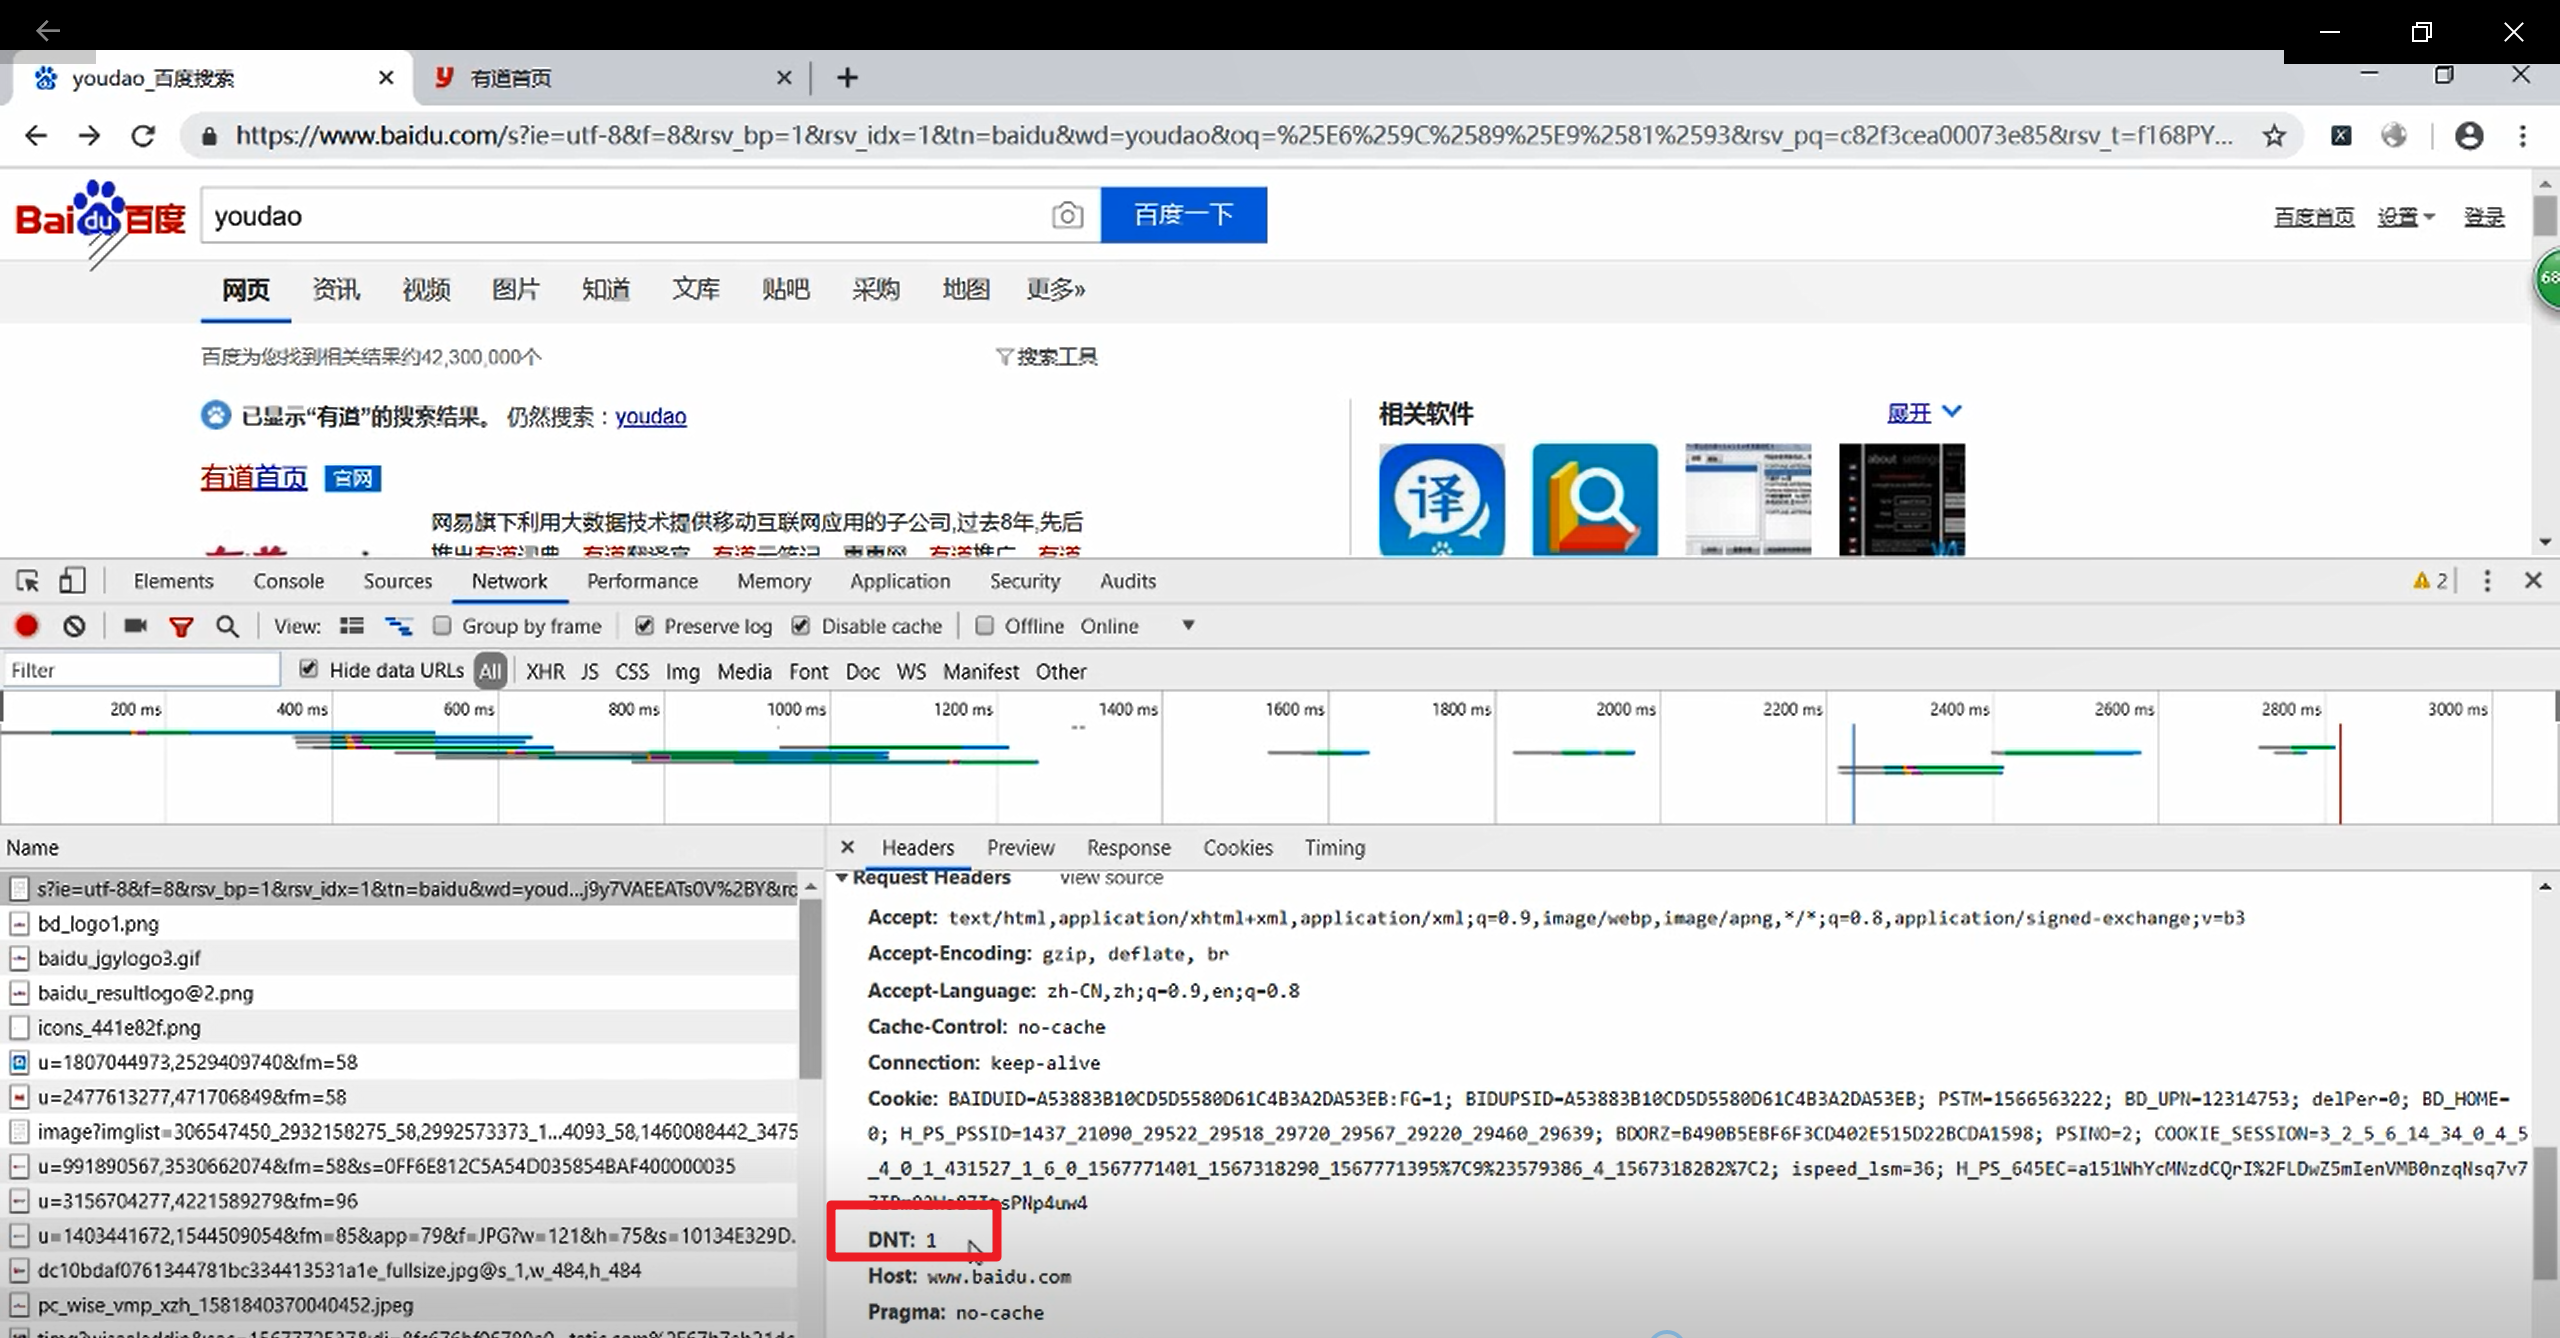Click the 有道首页 search result link
The width and height of the screenshot is (2560, 1338).
(x=254, y=478)
